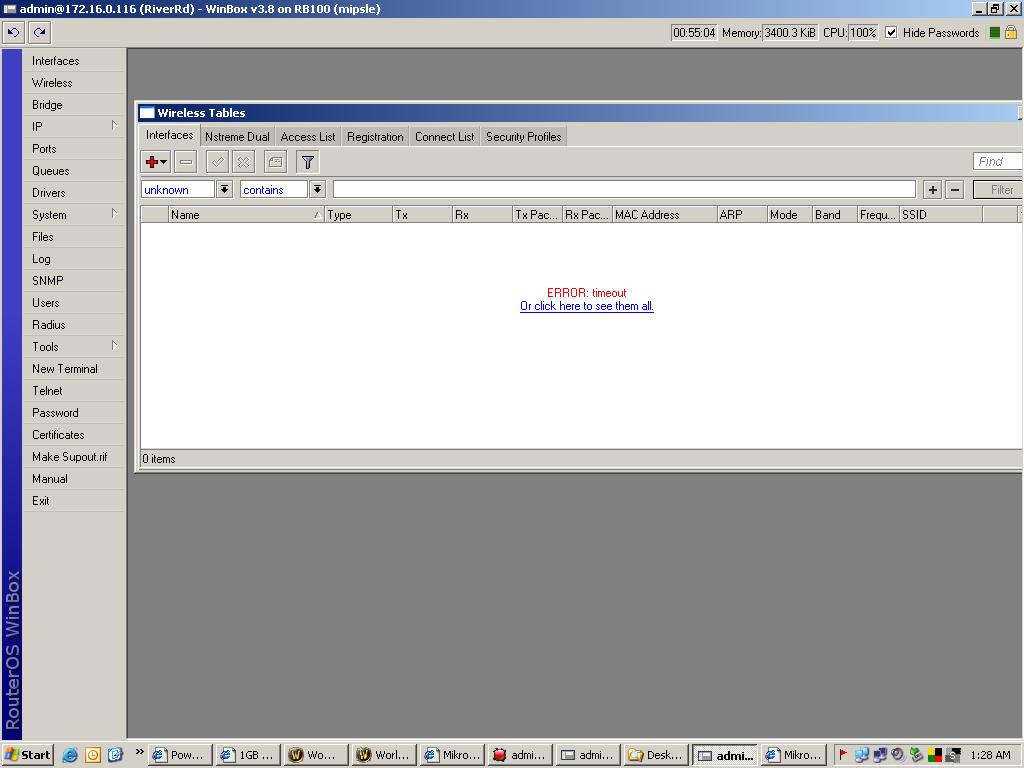Open Ports in the sidebar menu
The height and width of the screenshot is (768, 1024).
point(73,149)
